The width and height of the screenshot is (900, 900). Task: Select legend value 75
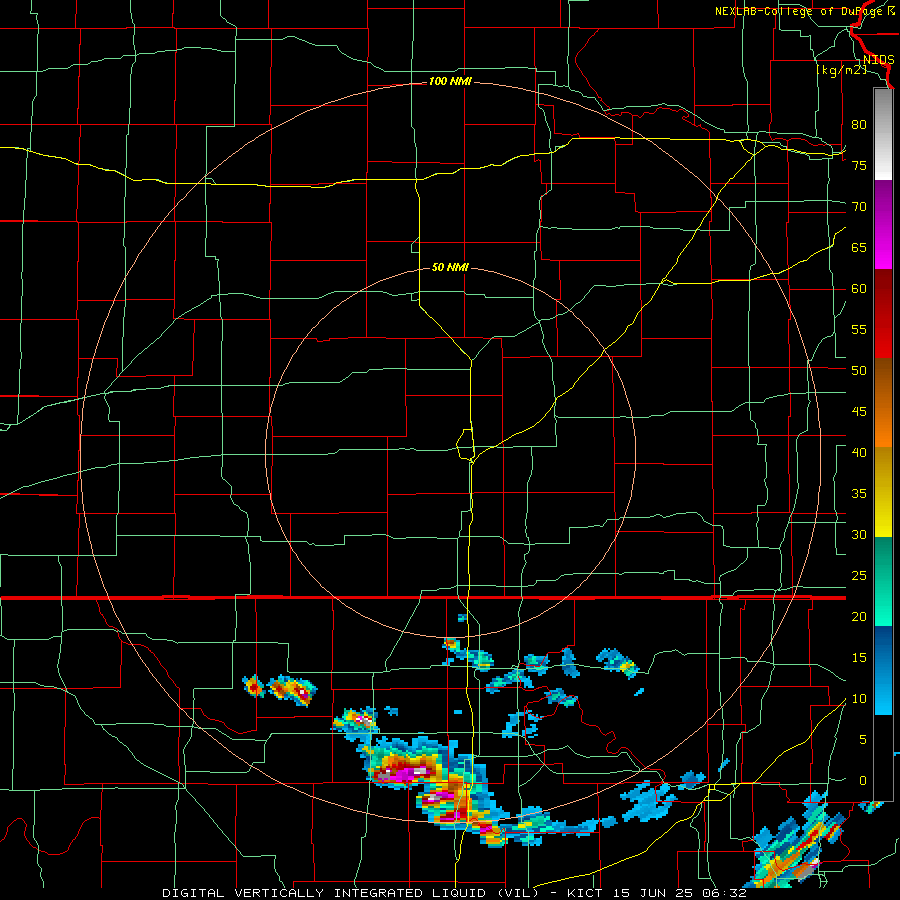[x=859, y=165]
